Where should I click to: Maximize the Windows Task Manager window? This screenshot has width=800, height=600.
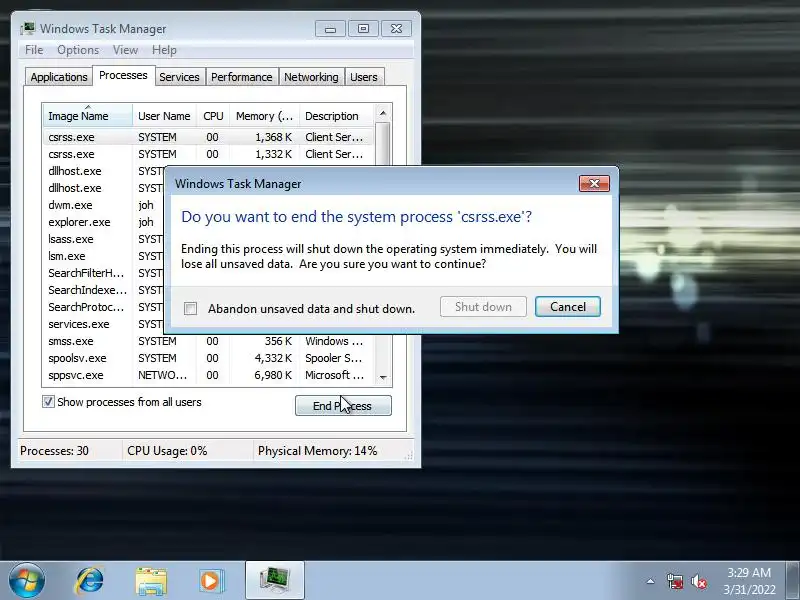[363, 29]
